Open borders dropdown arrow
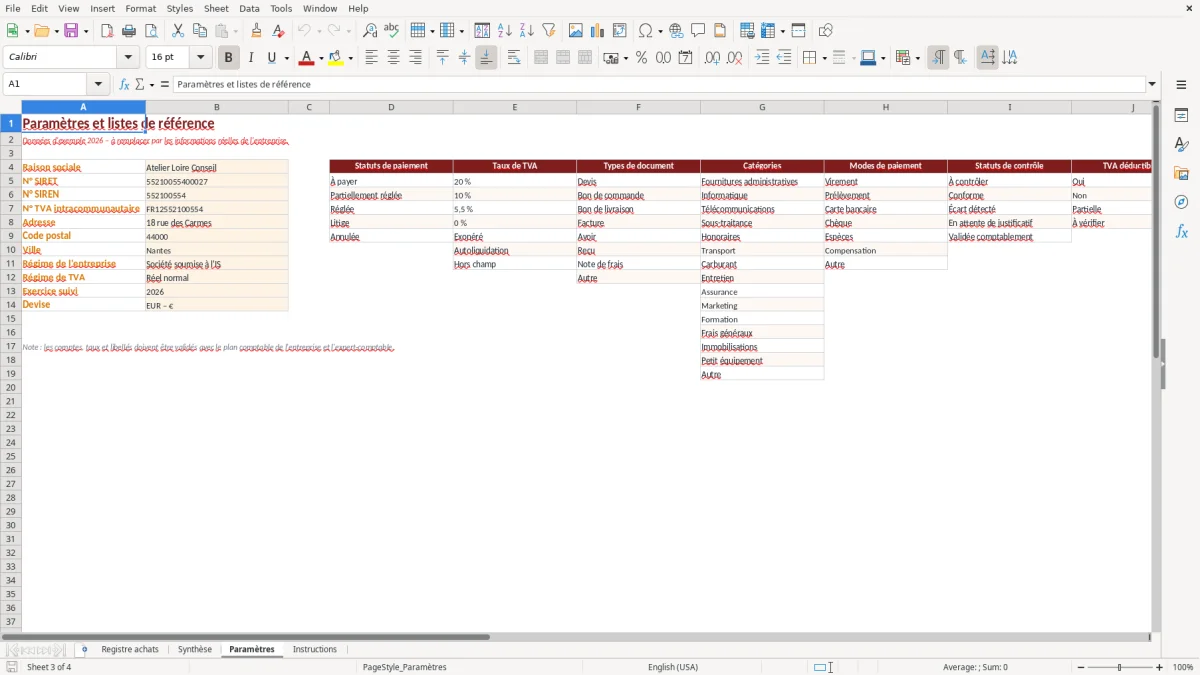This screenshot has height=675, width=1200. [823, 58]
